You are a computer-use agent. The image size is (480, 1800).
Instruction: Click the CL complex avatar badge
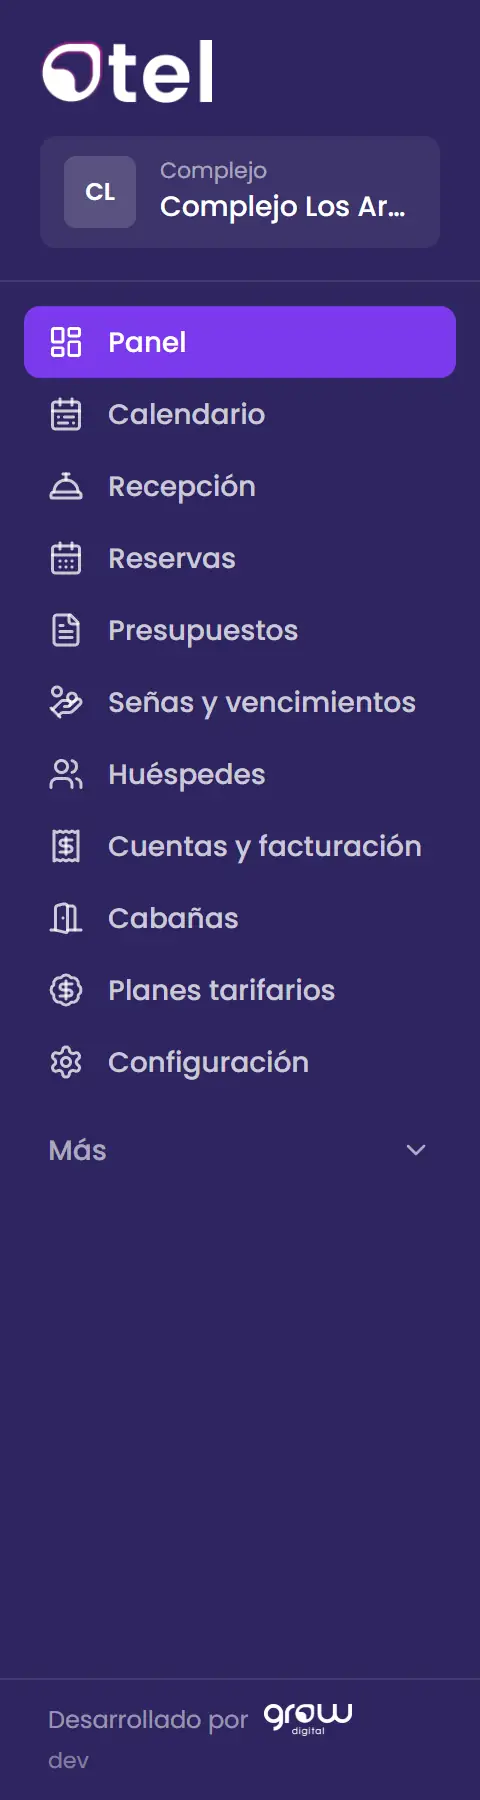coord(100,192)
